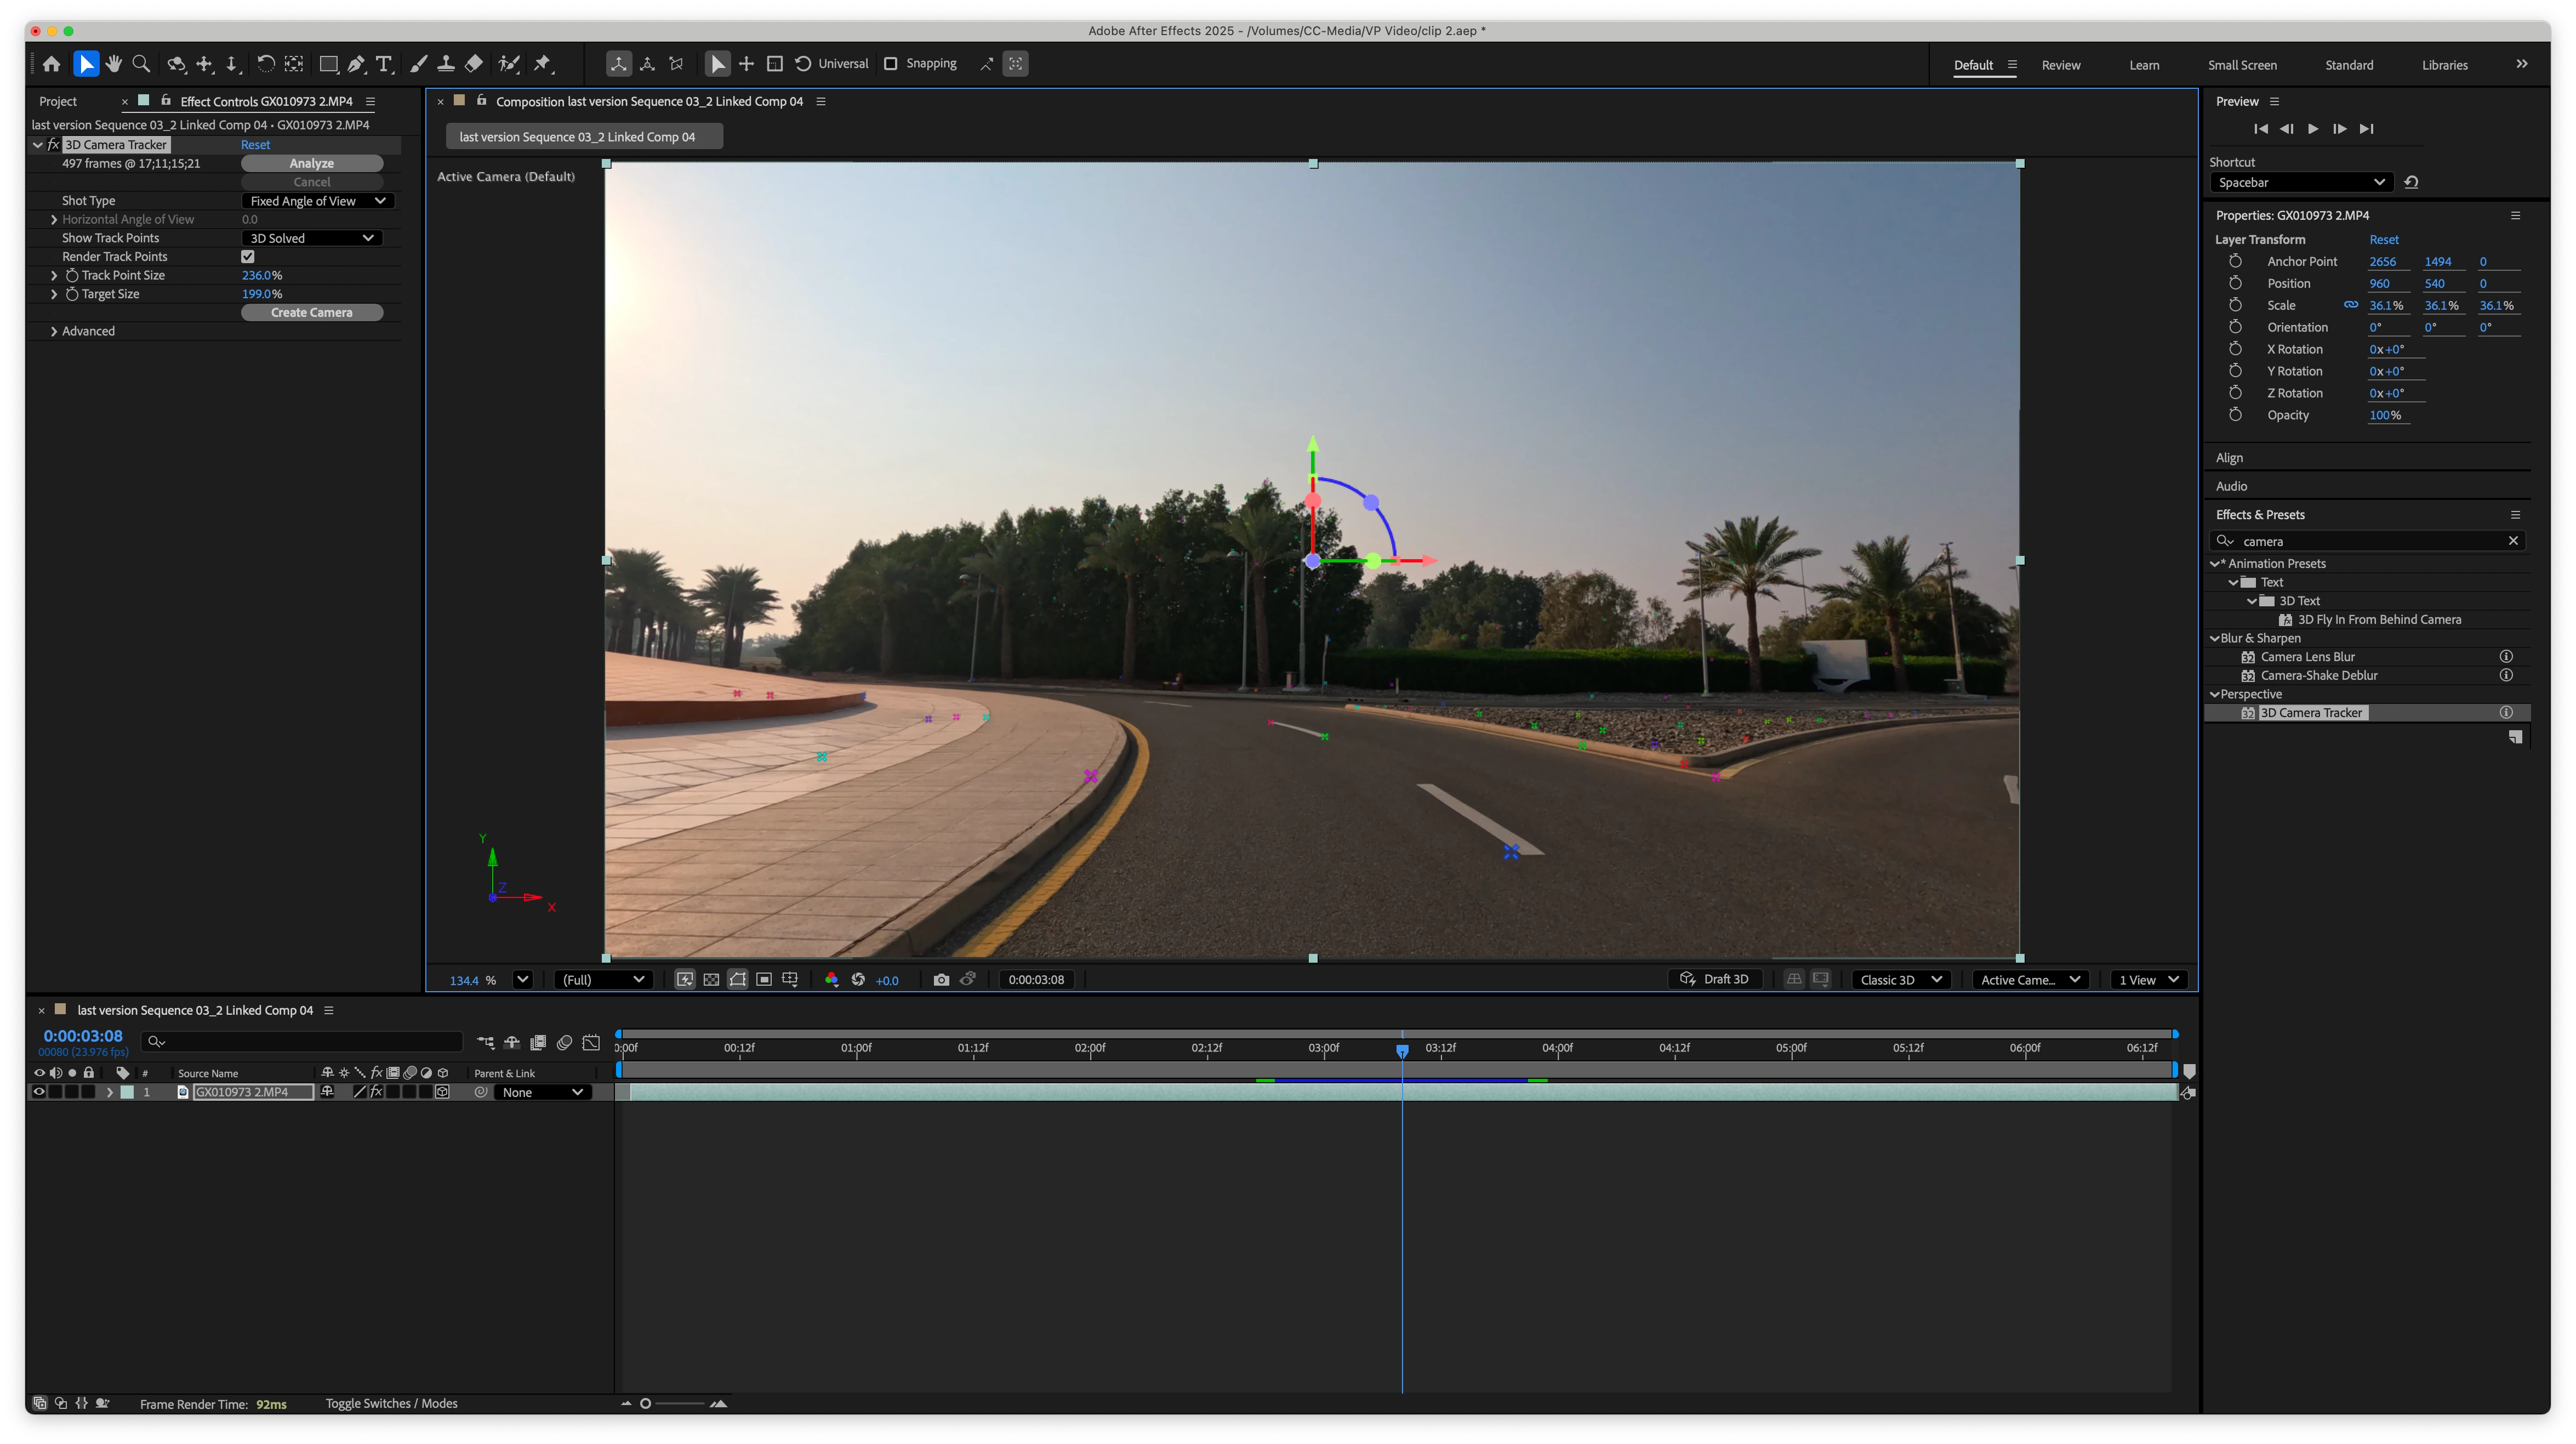Click the timeline zoom slider handle
The height and width of the screenshot is (1444, 2576).
tap(646, 1404)
